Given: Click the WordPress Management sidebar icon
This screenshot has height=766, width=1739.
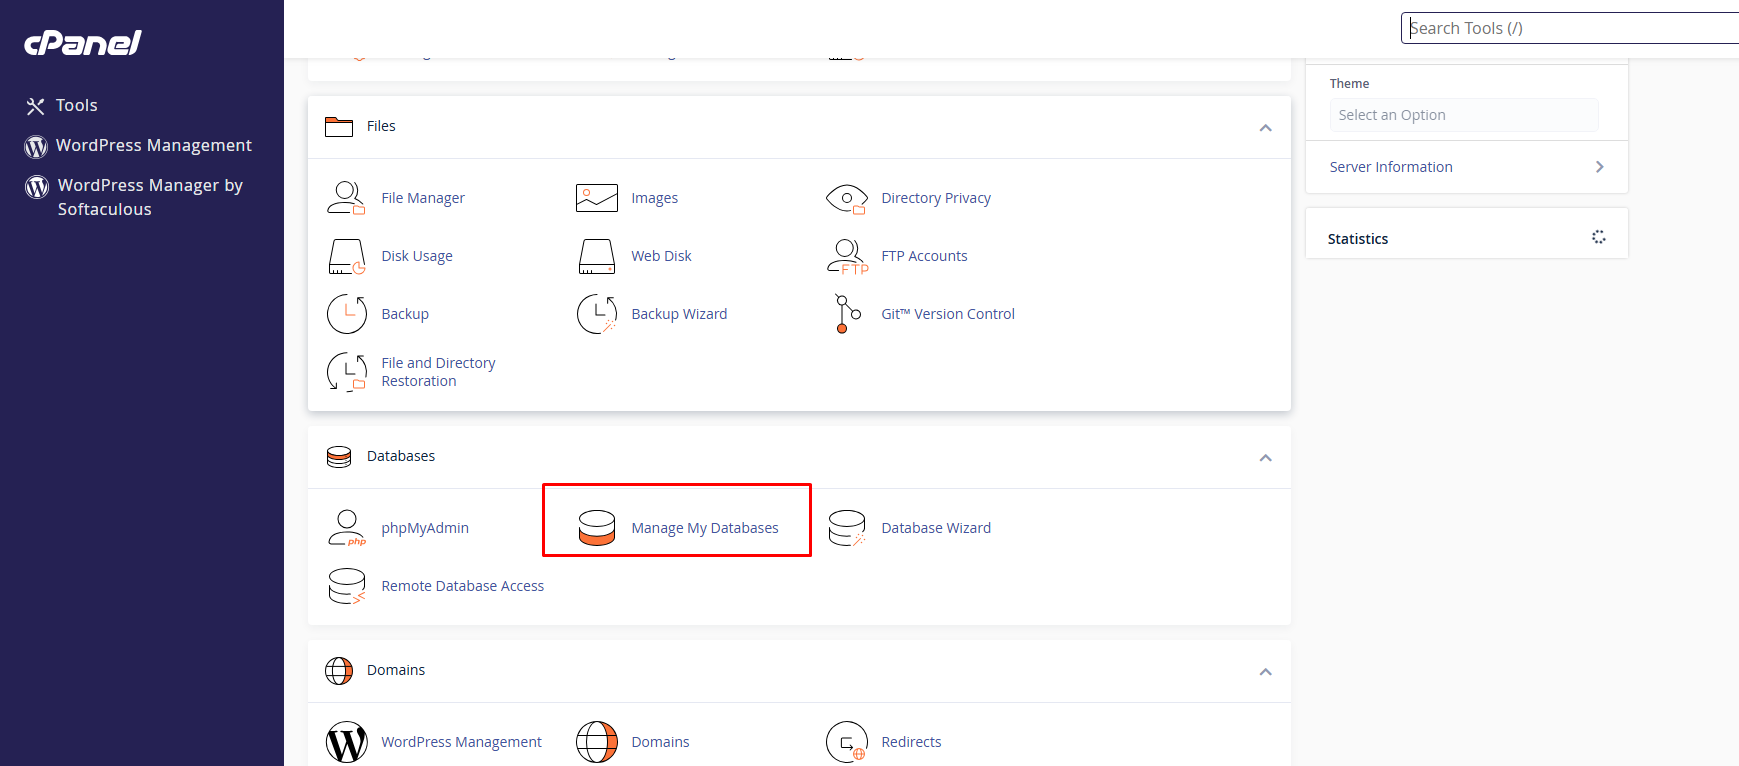Looking at the screenshot, I should (36, 147).
